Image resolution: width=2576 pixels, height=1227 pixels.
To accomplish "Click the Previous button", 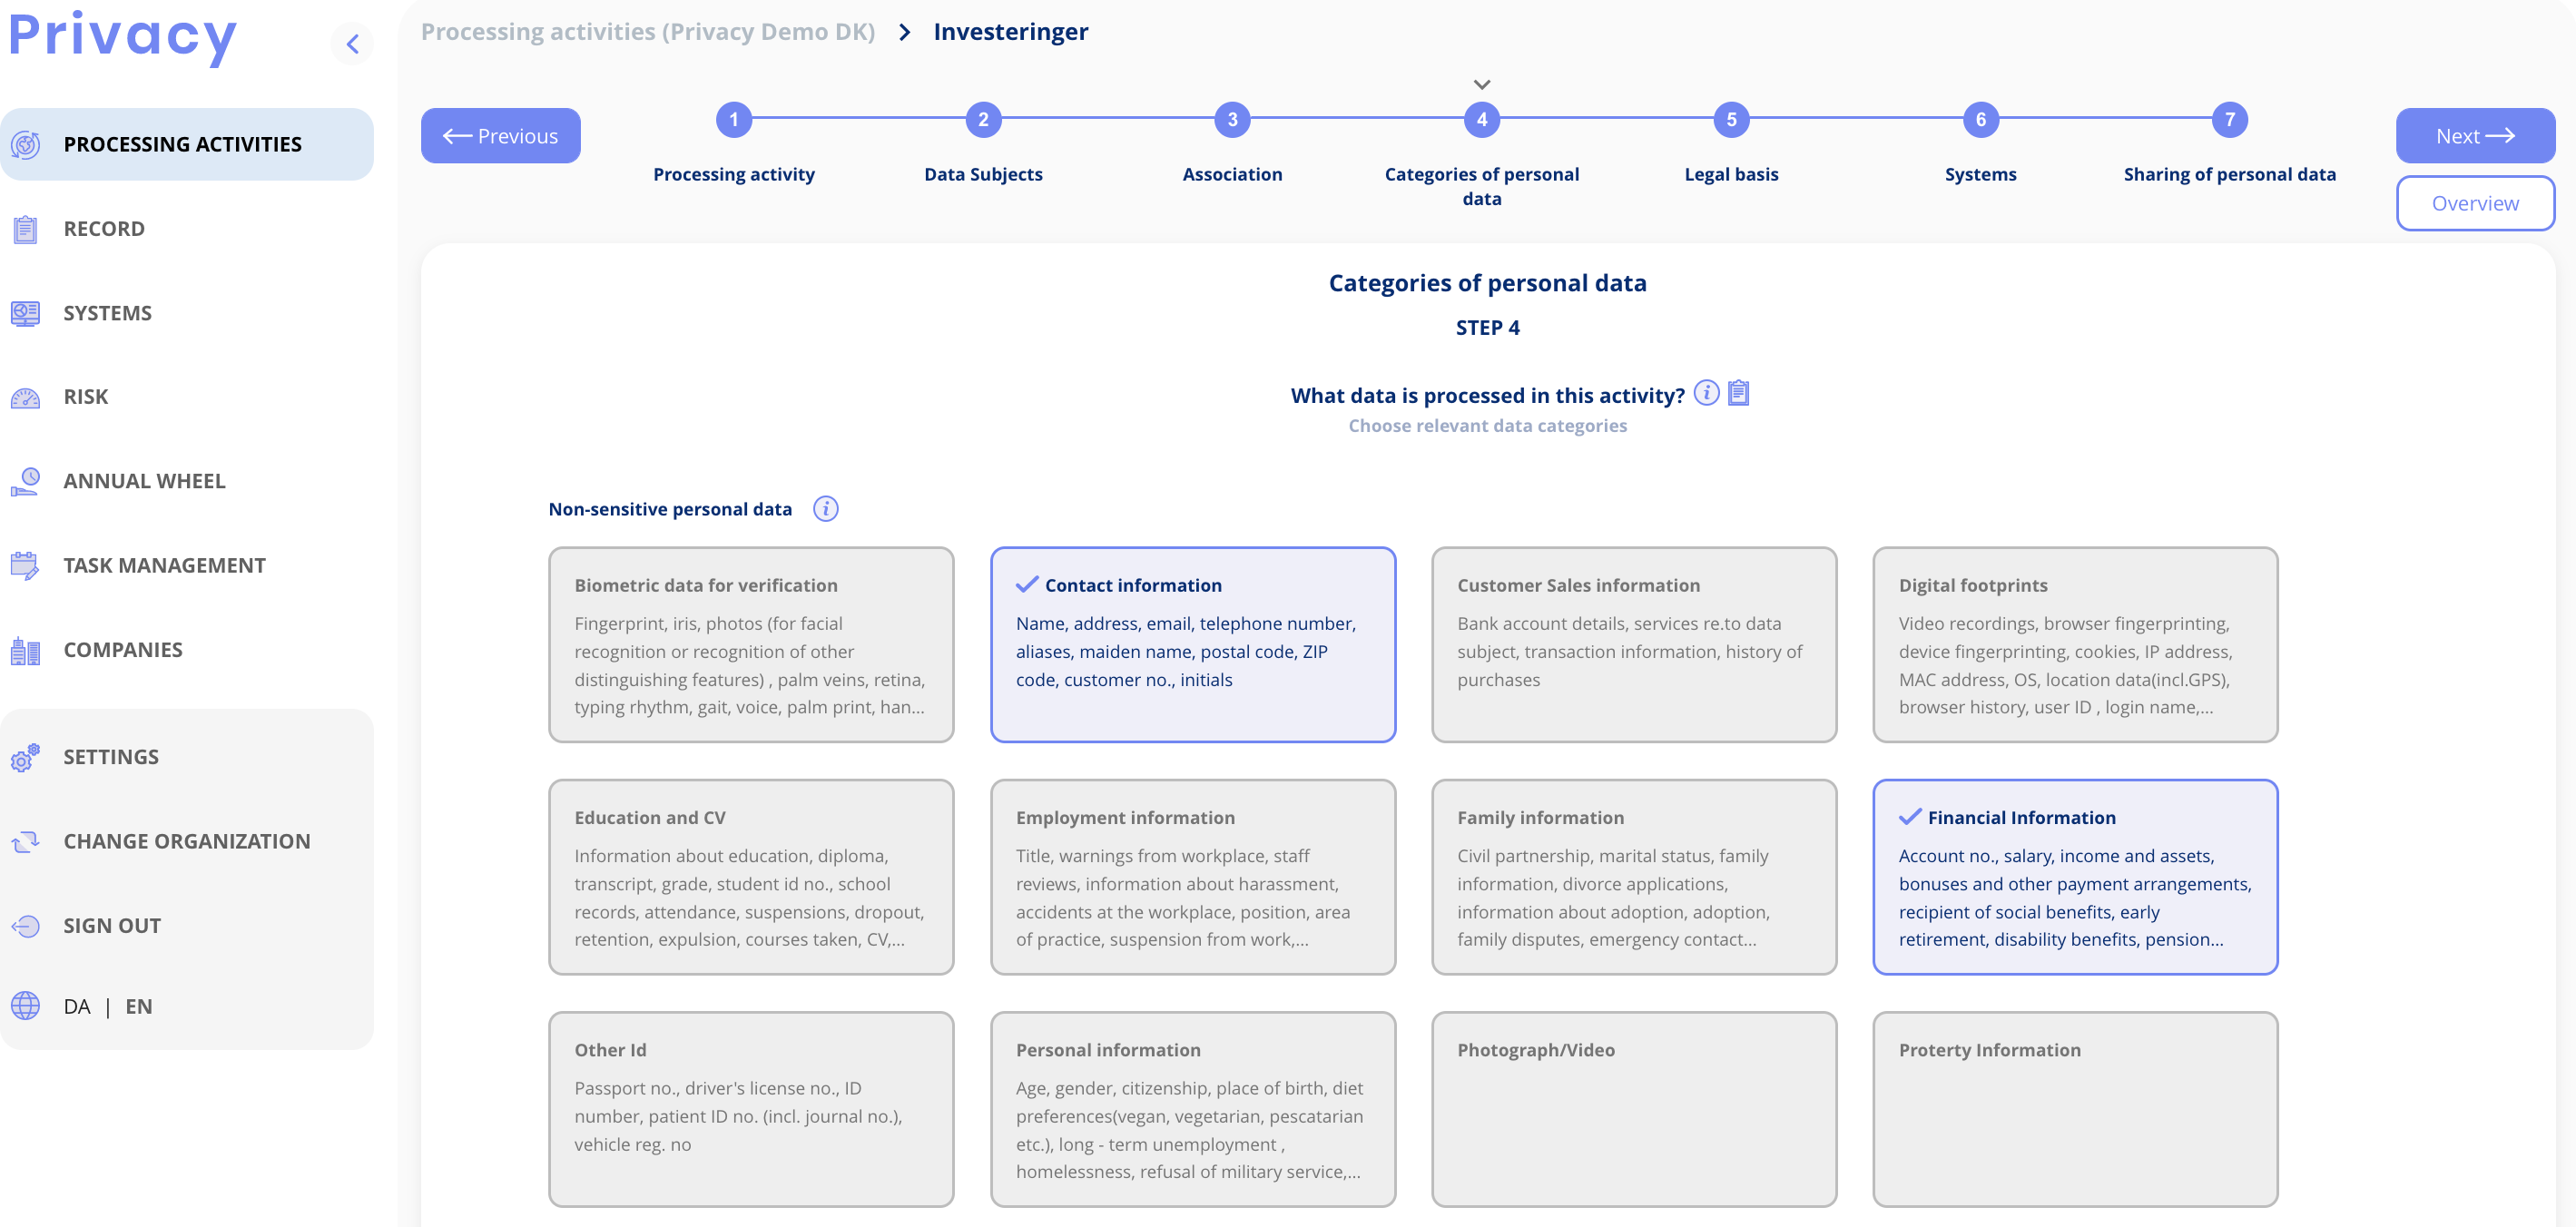I will (503, 134).
